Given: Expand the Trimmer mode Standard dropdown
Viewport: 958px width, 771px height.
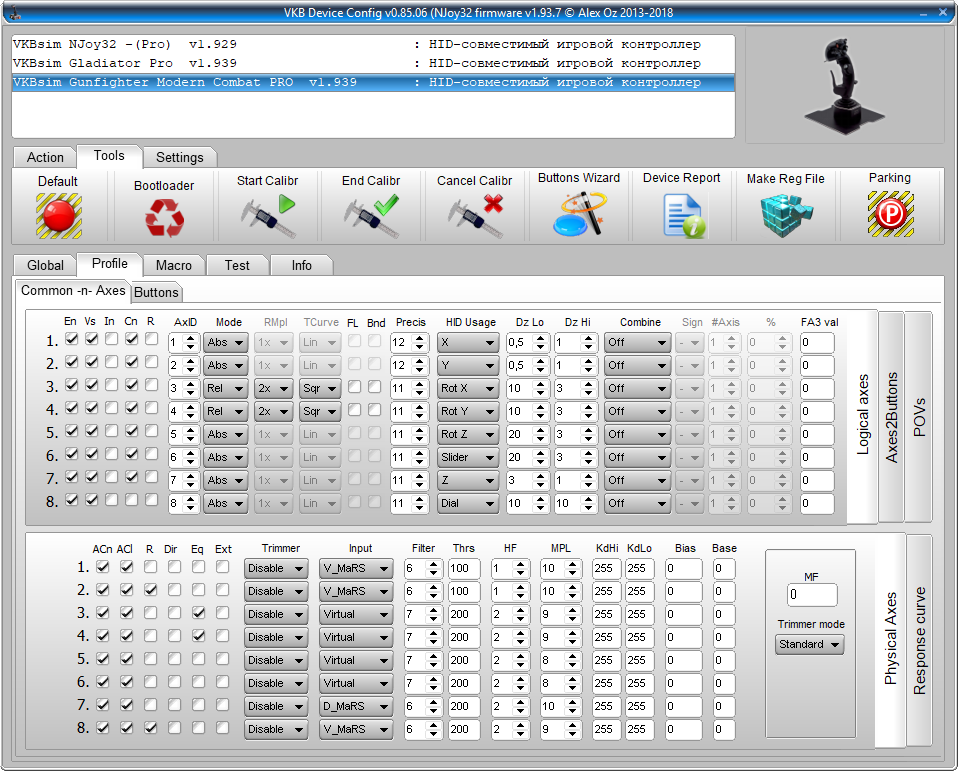Looking at the screenshot, I should (809, 645).
